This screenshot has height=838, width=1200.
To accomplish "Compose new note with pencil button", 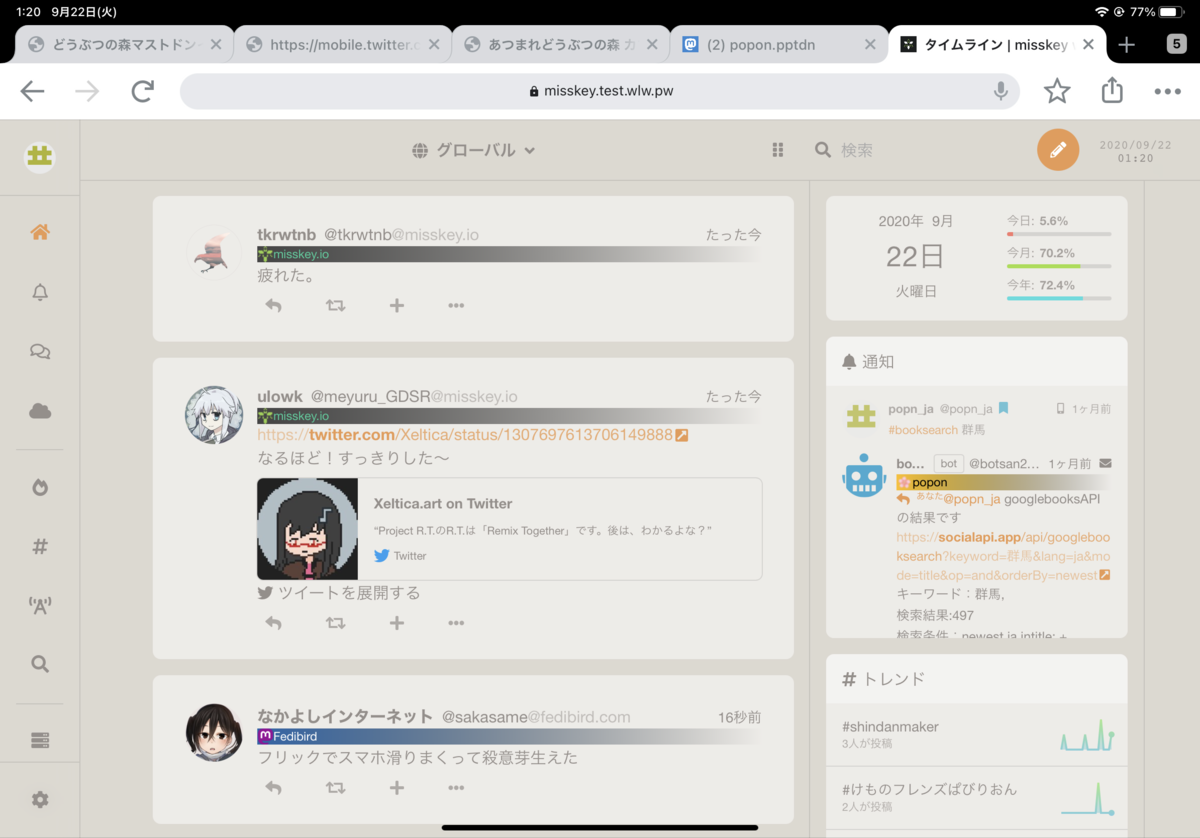I will tap(1058, 150).
